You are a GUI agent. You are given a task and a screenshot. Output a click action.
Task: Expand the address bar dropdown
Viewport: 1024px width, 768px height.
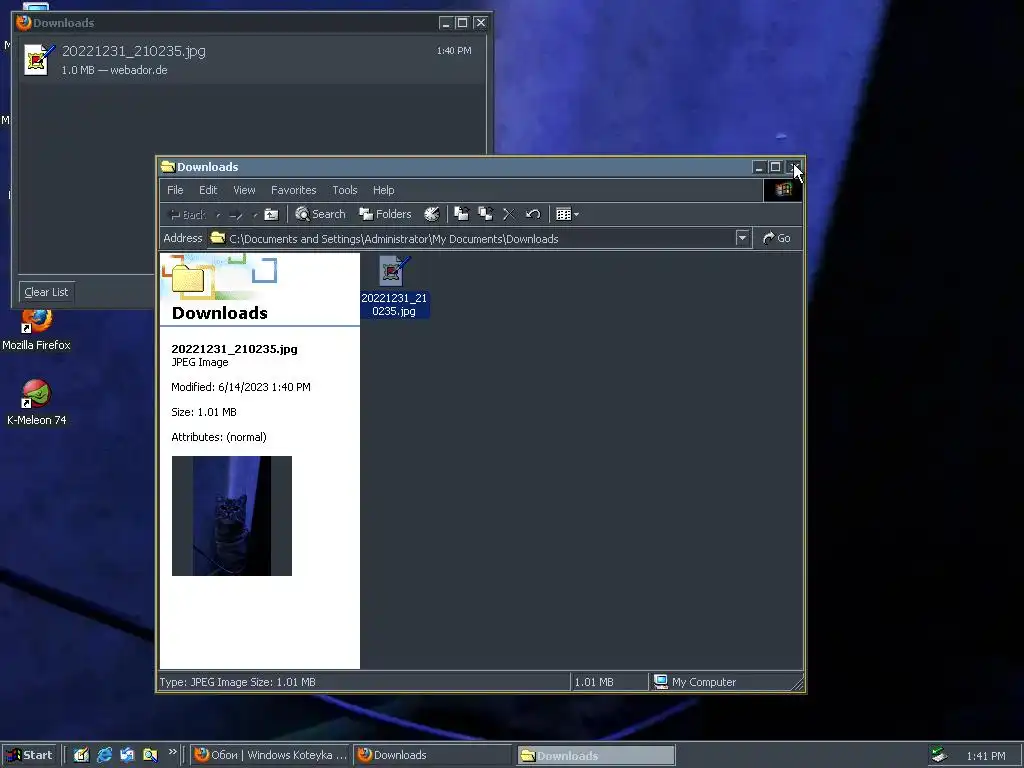[742, 238]
